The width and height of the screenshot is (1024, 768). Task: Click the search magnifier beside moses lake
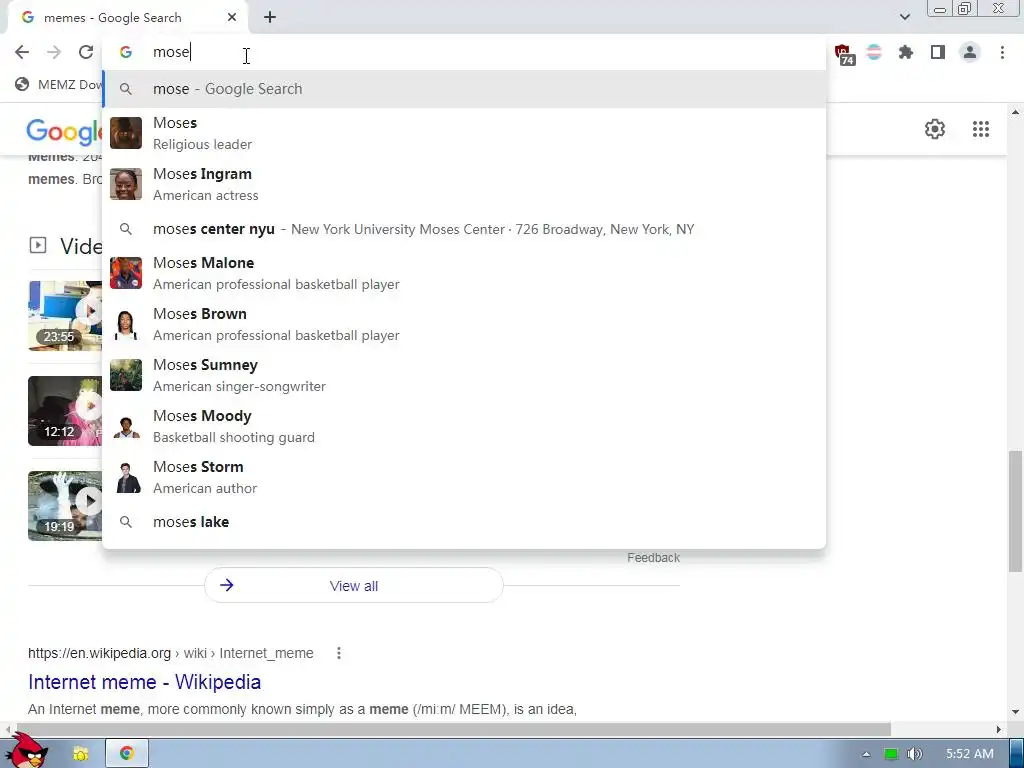point(125,522)
